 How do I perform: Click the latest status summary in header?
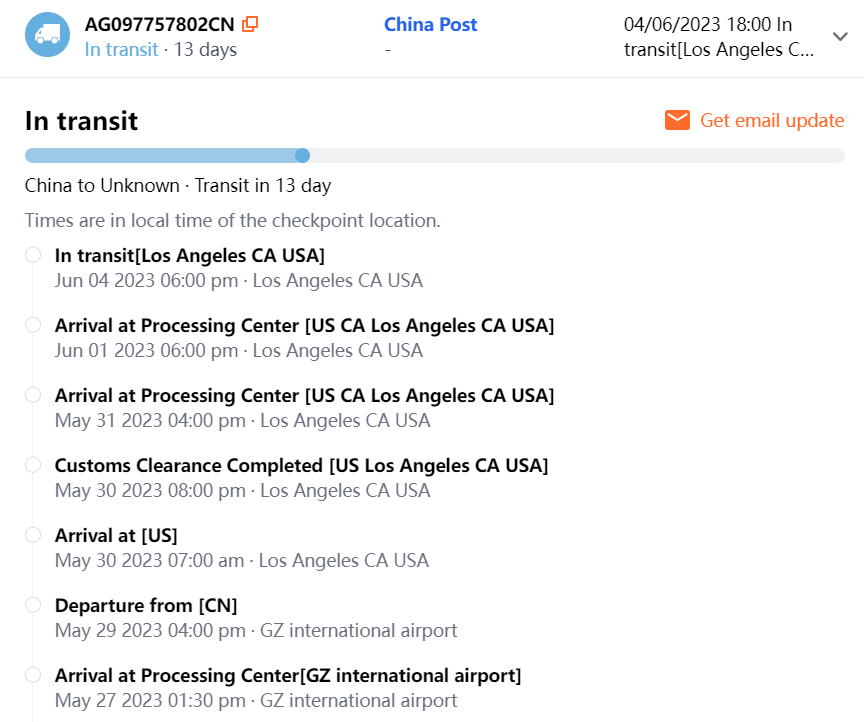[x=718, y=37]
